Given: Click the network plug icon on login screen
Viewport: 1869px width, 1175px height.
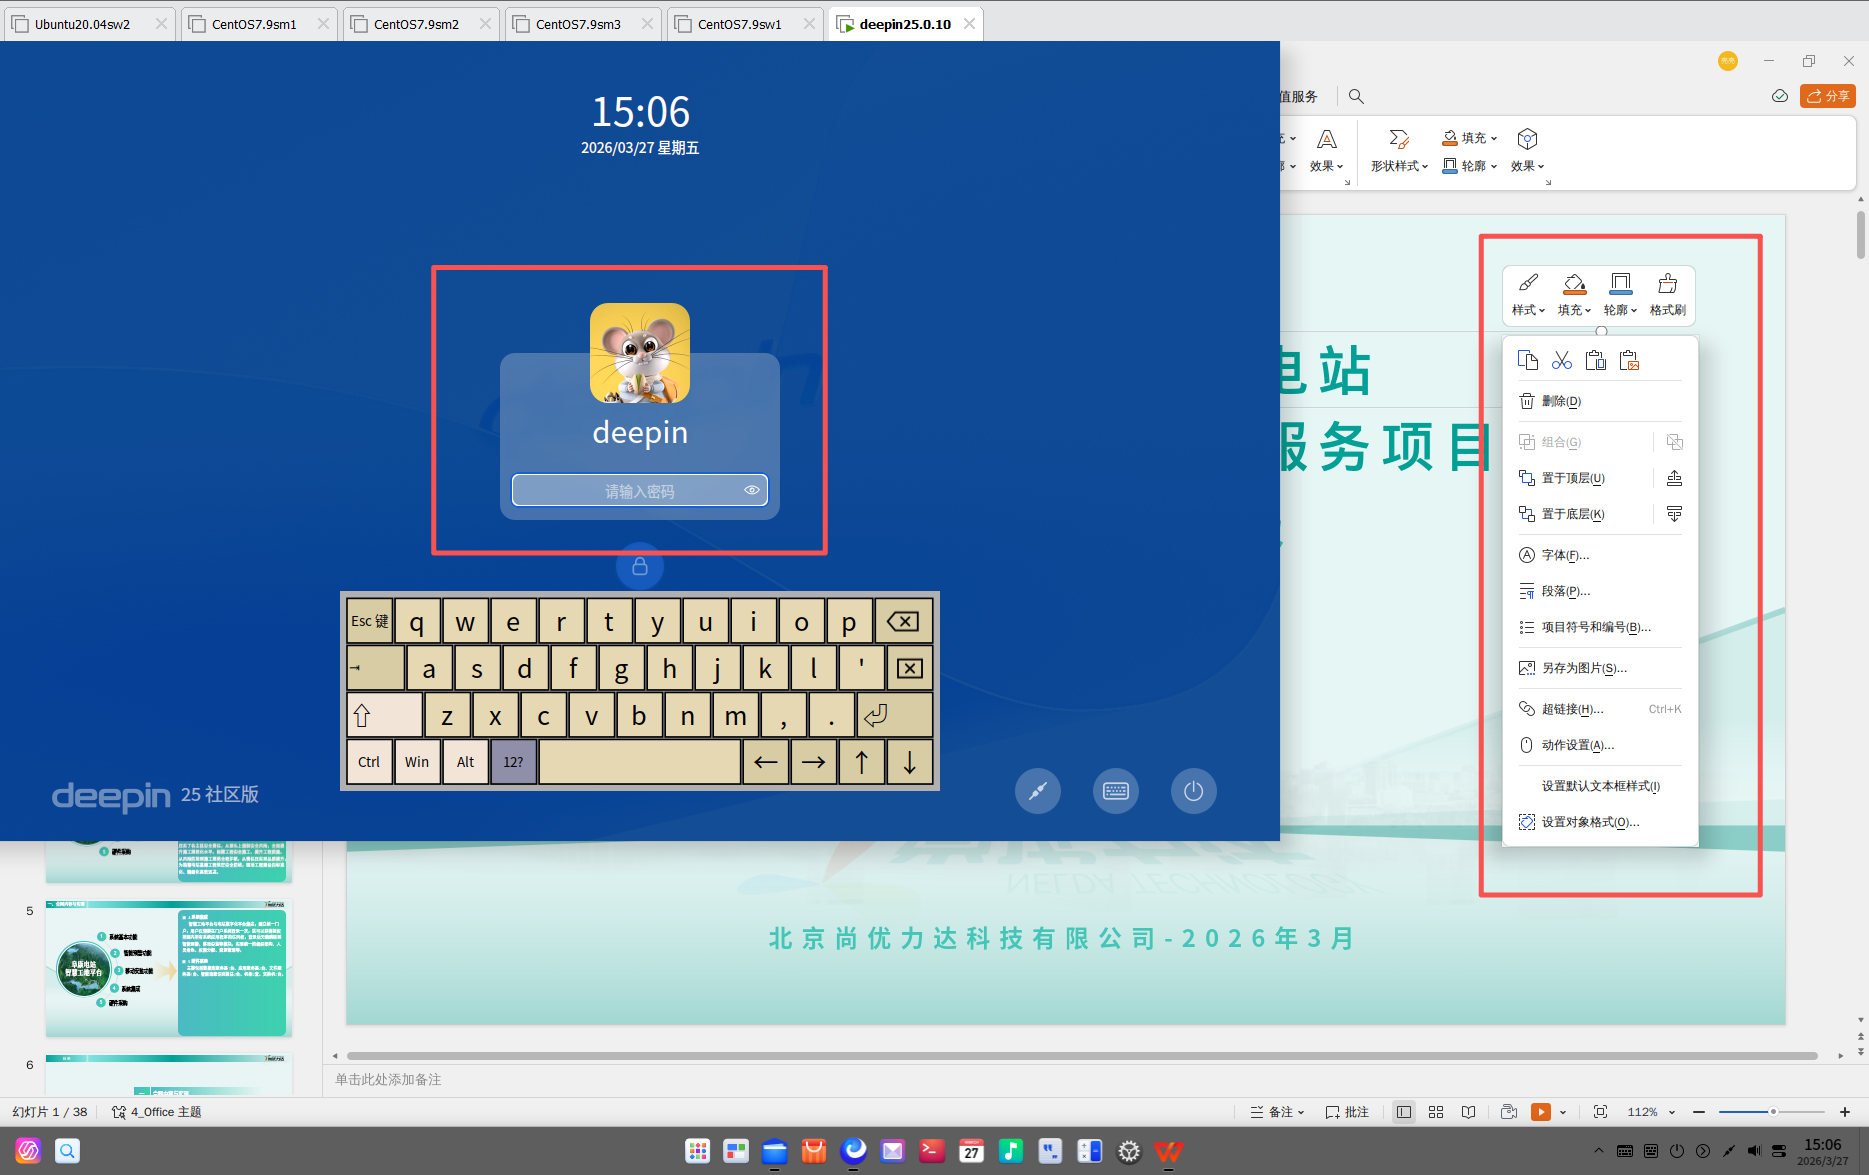Looking at the screenshot, I should [x=1037, y=791].
